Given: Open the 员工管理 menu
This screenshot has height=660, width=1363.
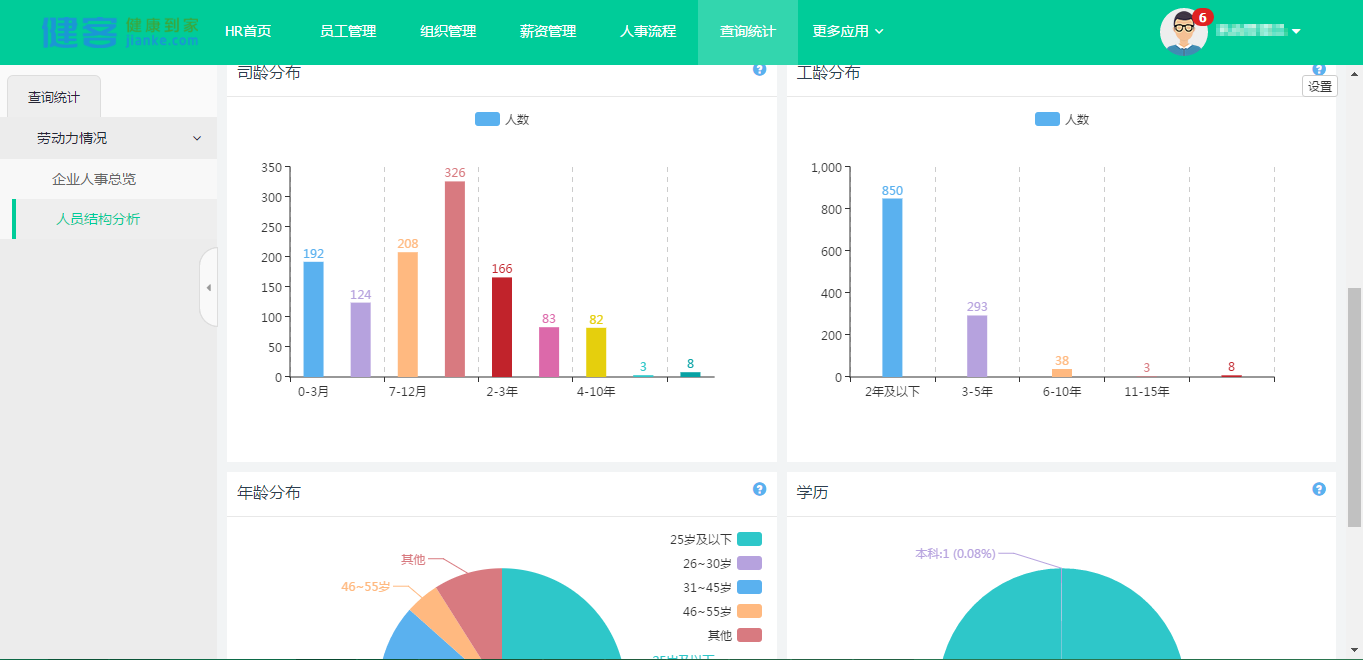Looking at the screenshot, I should pos(348,32).
